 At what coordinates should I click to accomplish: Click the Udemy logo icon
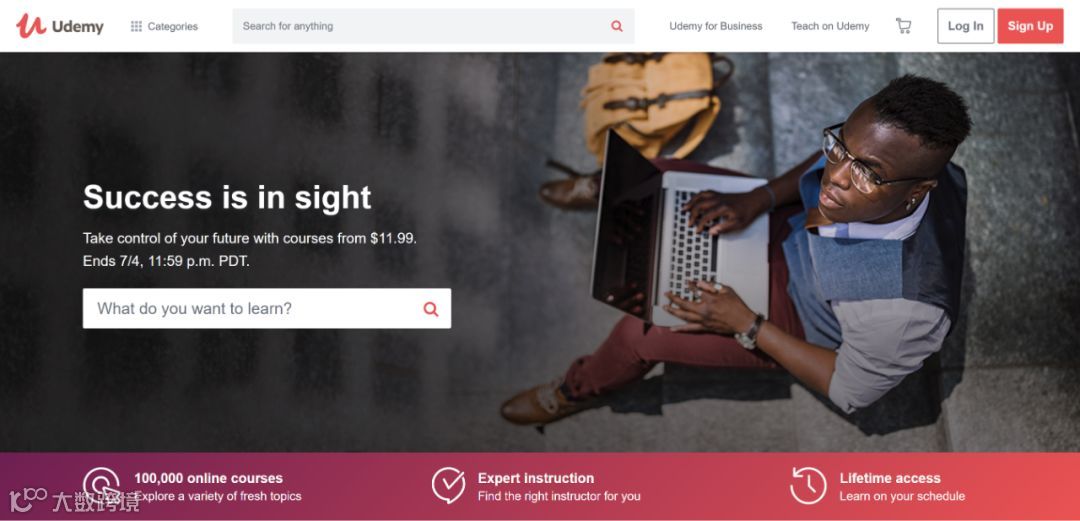pyautogui.click(x=31, y=25)
